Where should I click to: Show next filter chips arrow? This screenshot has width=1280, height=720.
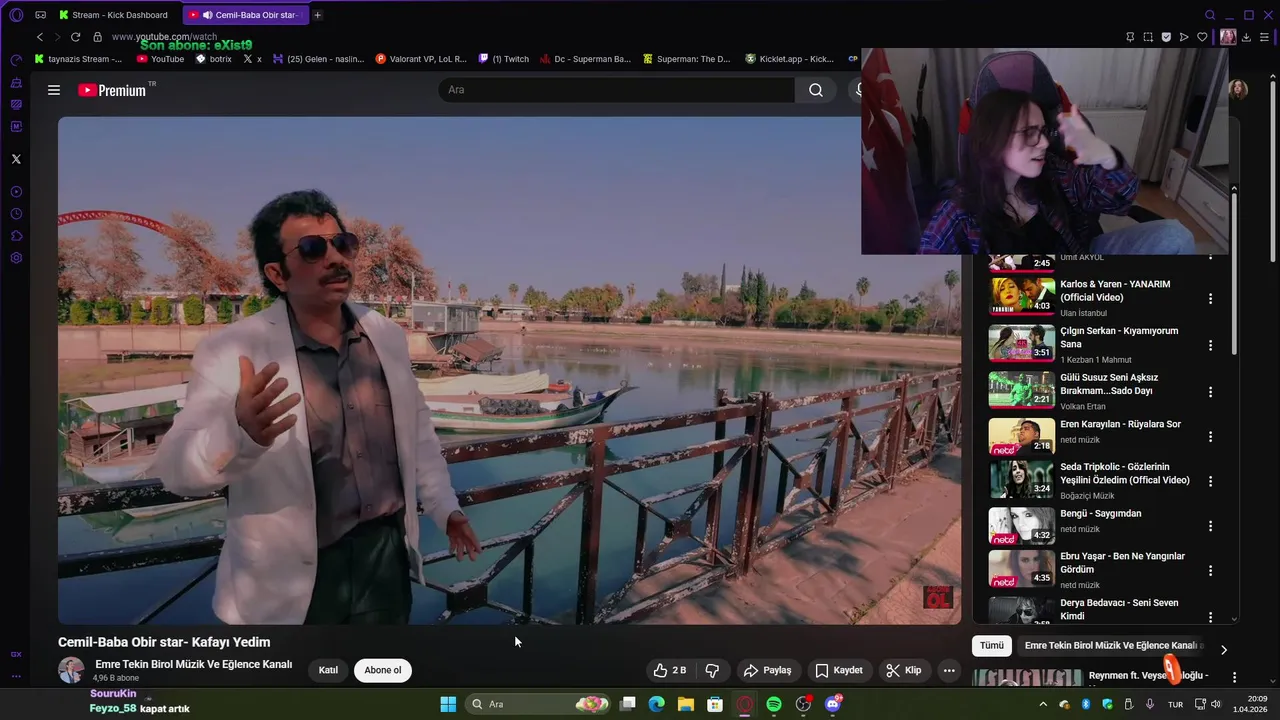click(x=1223, y=649)
